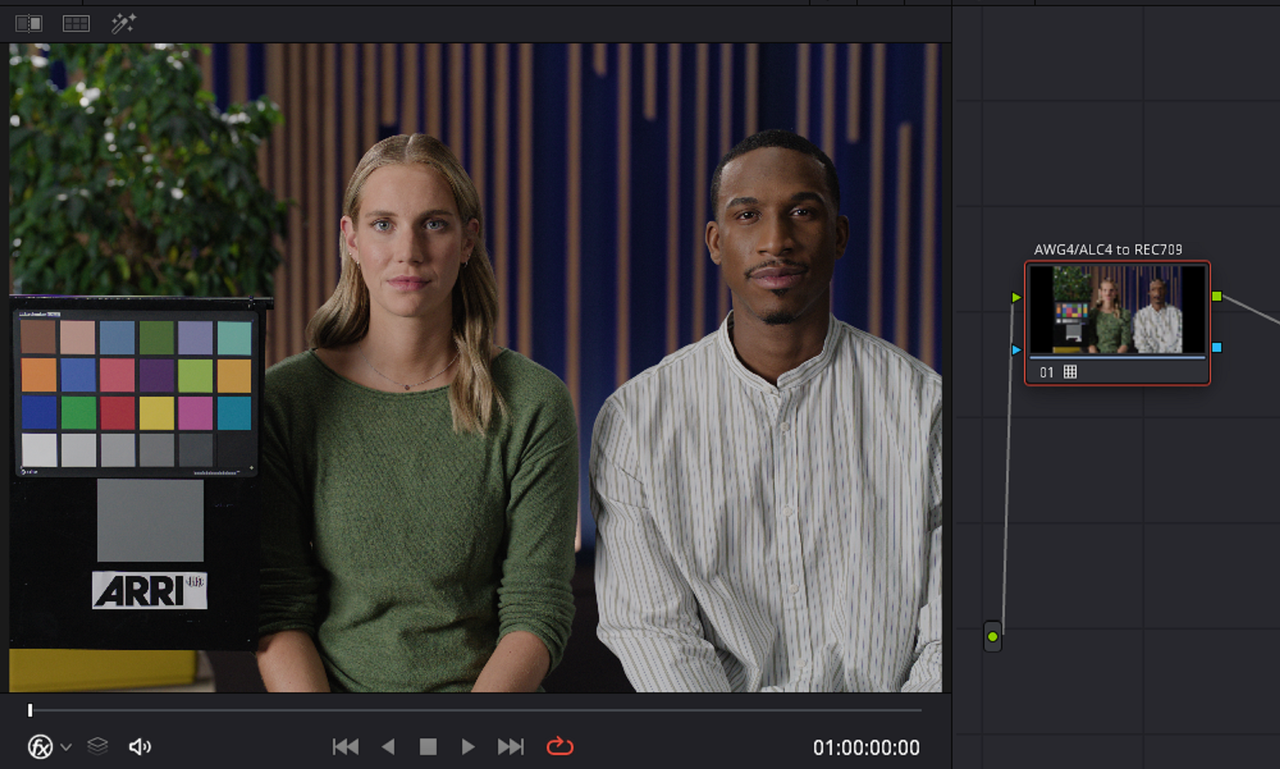The image size is (1280, 769).
Task: Enable the split screen grid view
Action: (x=76, y=23)
